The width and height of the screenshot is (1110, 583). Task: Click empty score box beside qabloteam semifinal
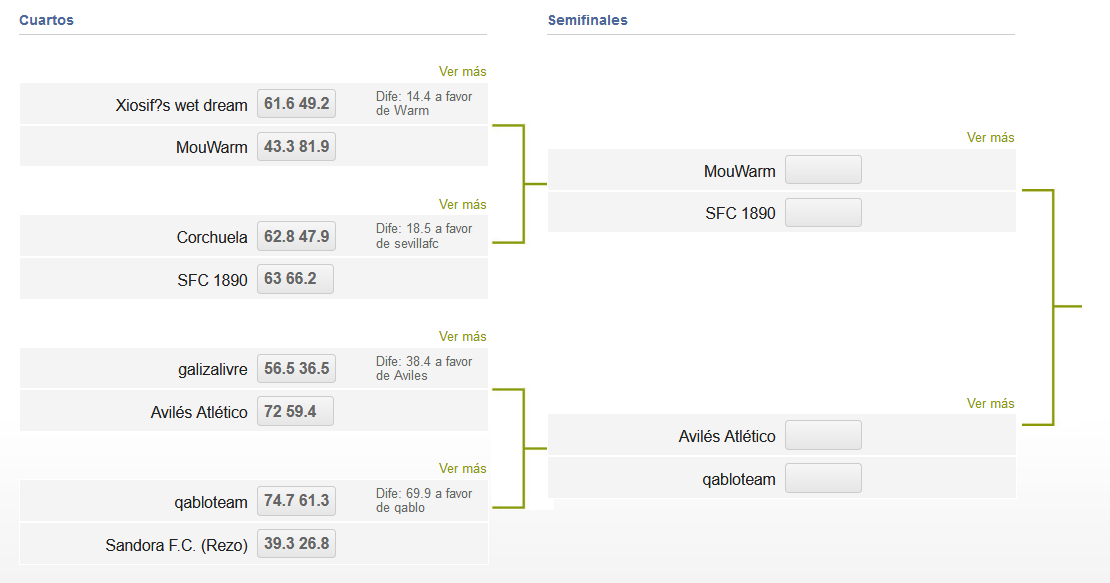coord(823,478)
